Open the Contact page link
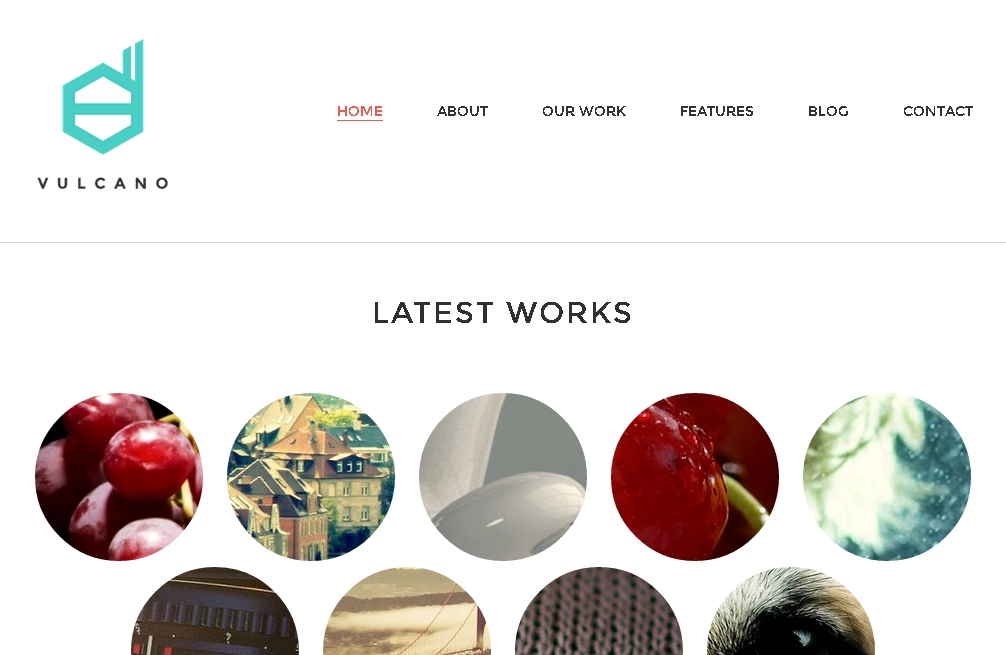This screenshot has height=655, width=1006. point(938,111)
